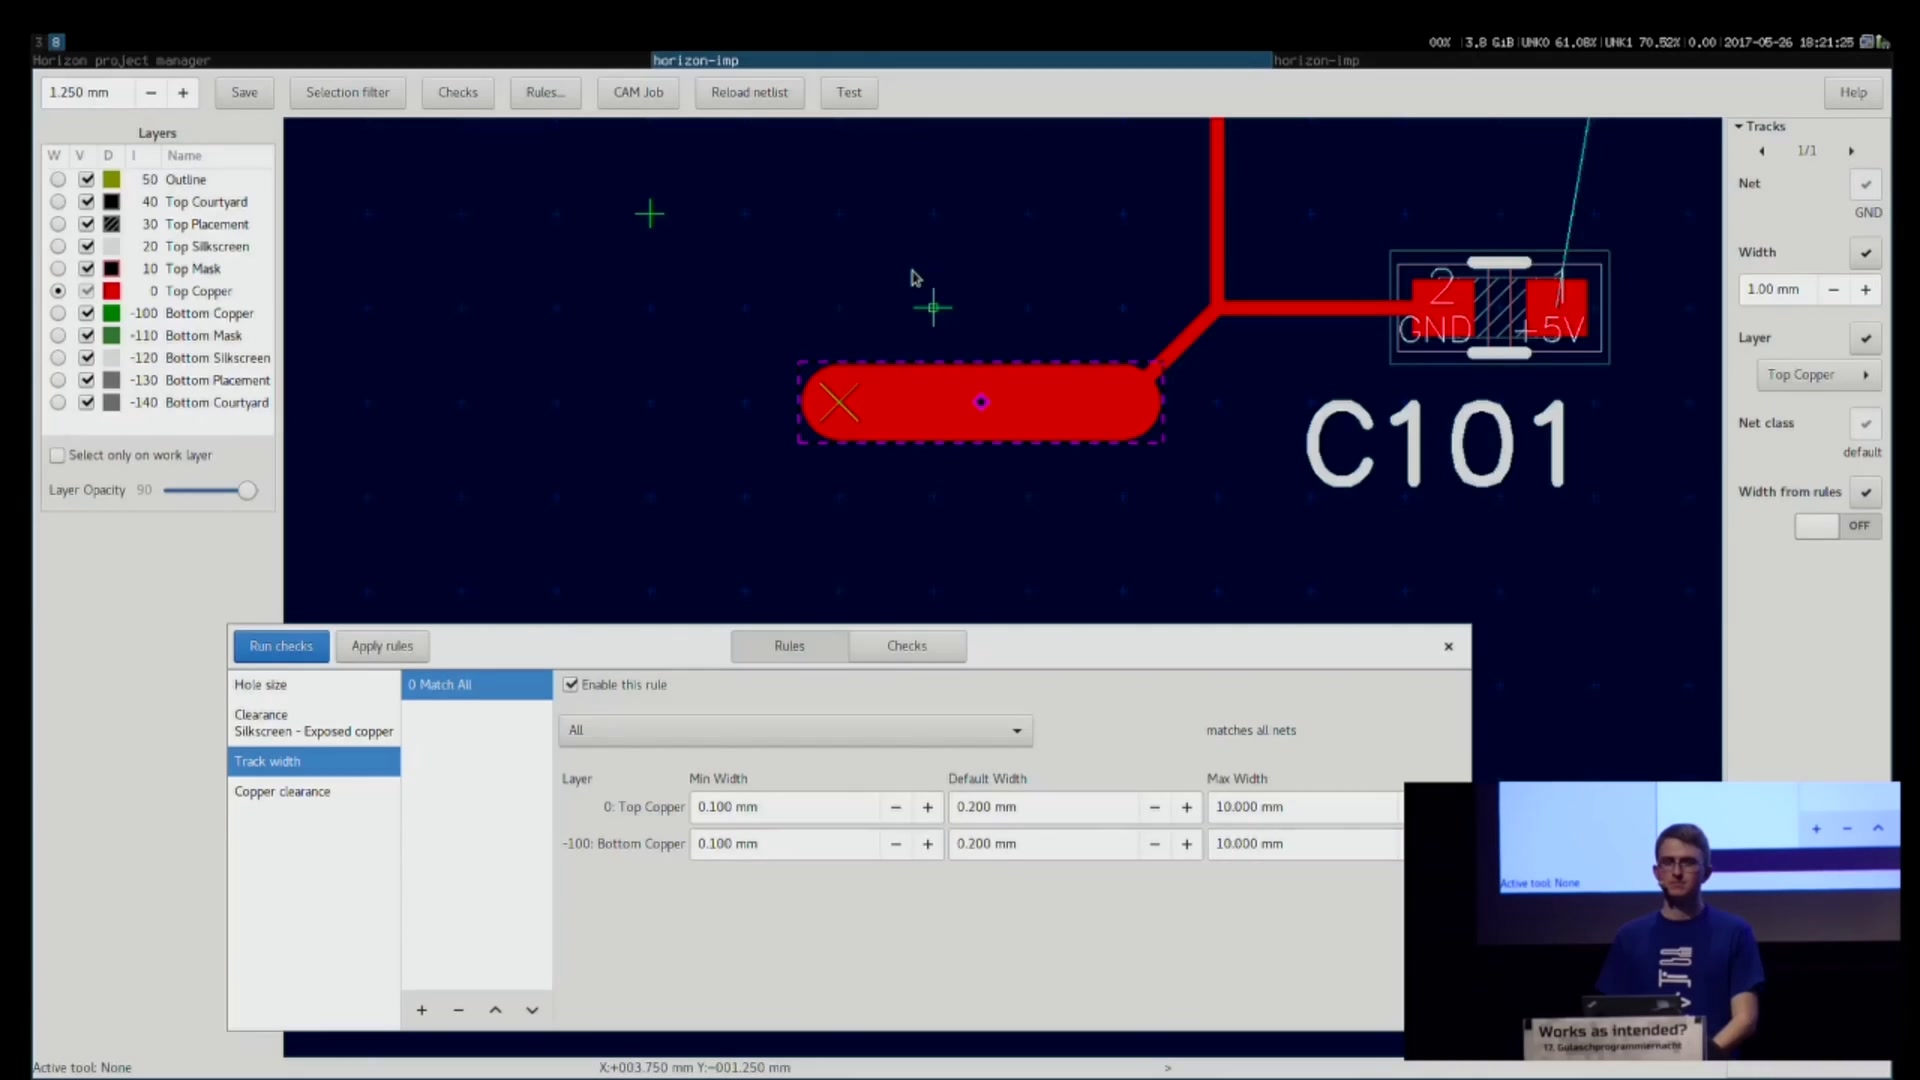Toggle Width from rules checkmark button
The image size is (1920, 1080).
(x=1865, y=493)
